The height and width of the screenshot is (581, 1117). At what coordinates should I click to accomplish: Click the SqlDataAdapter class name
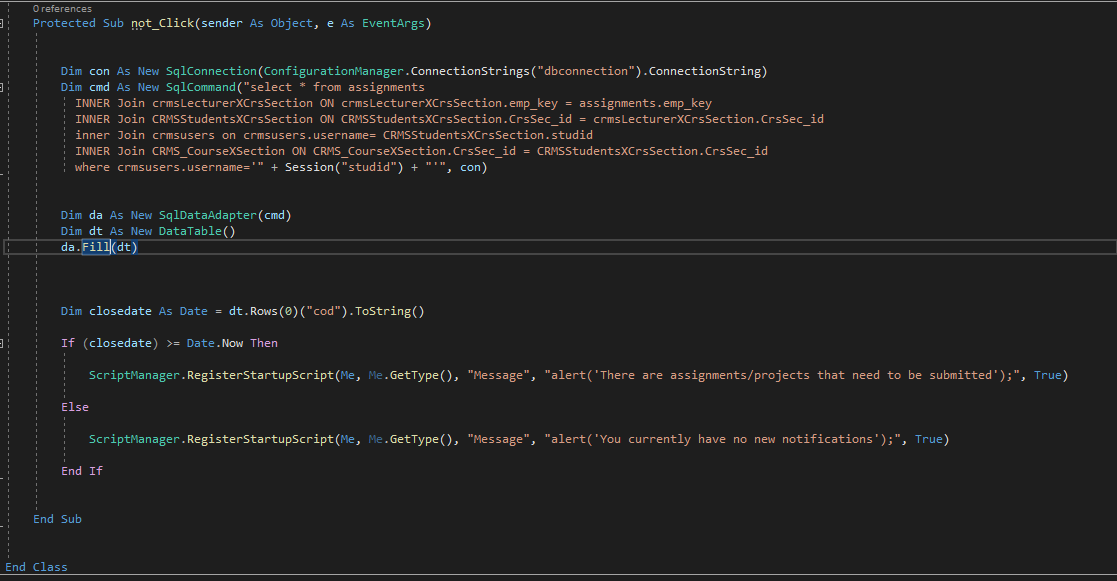pyautogui.click(x=208, y=215)
